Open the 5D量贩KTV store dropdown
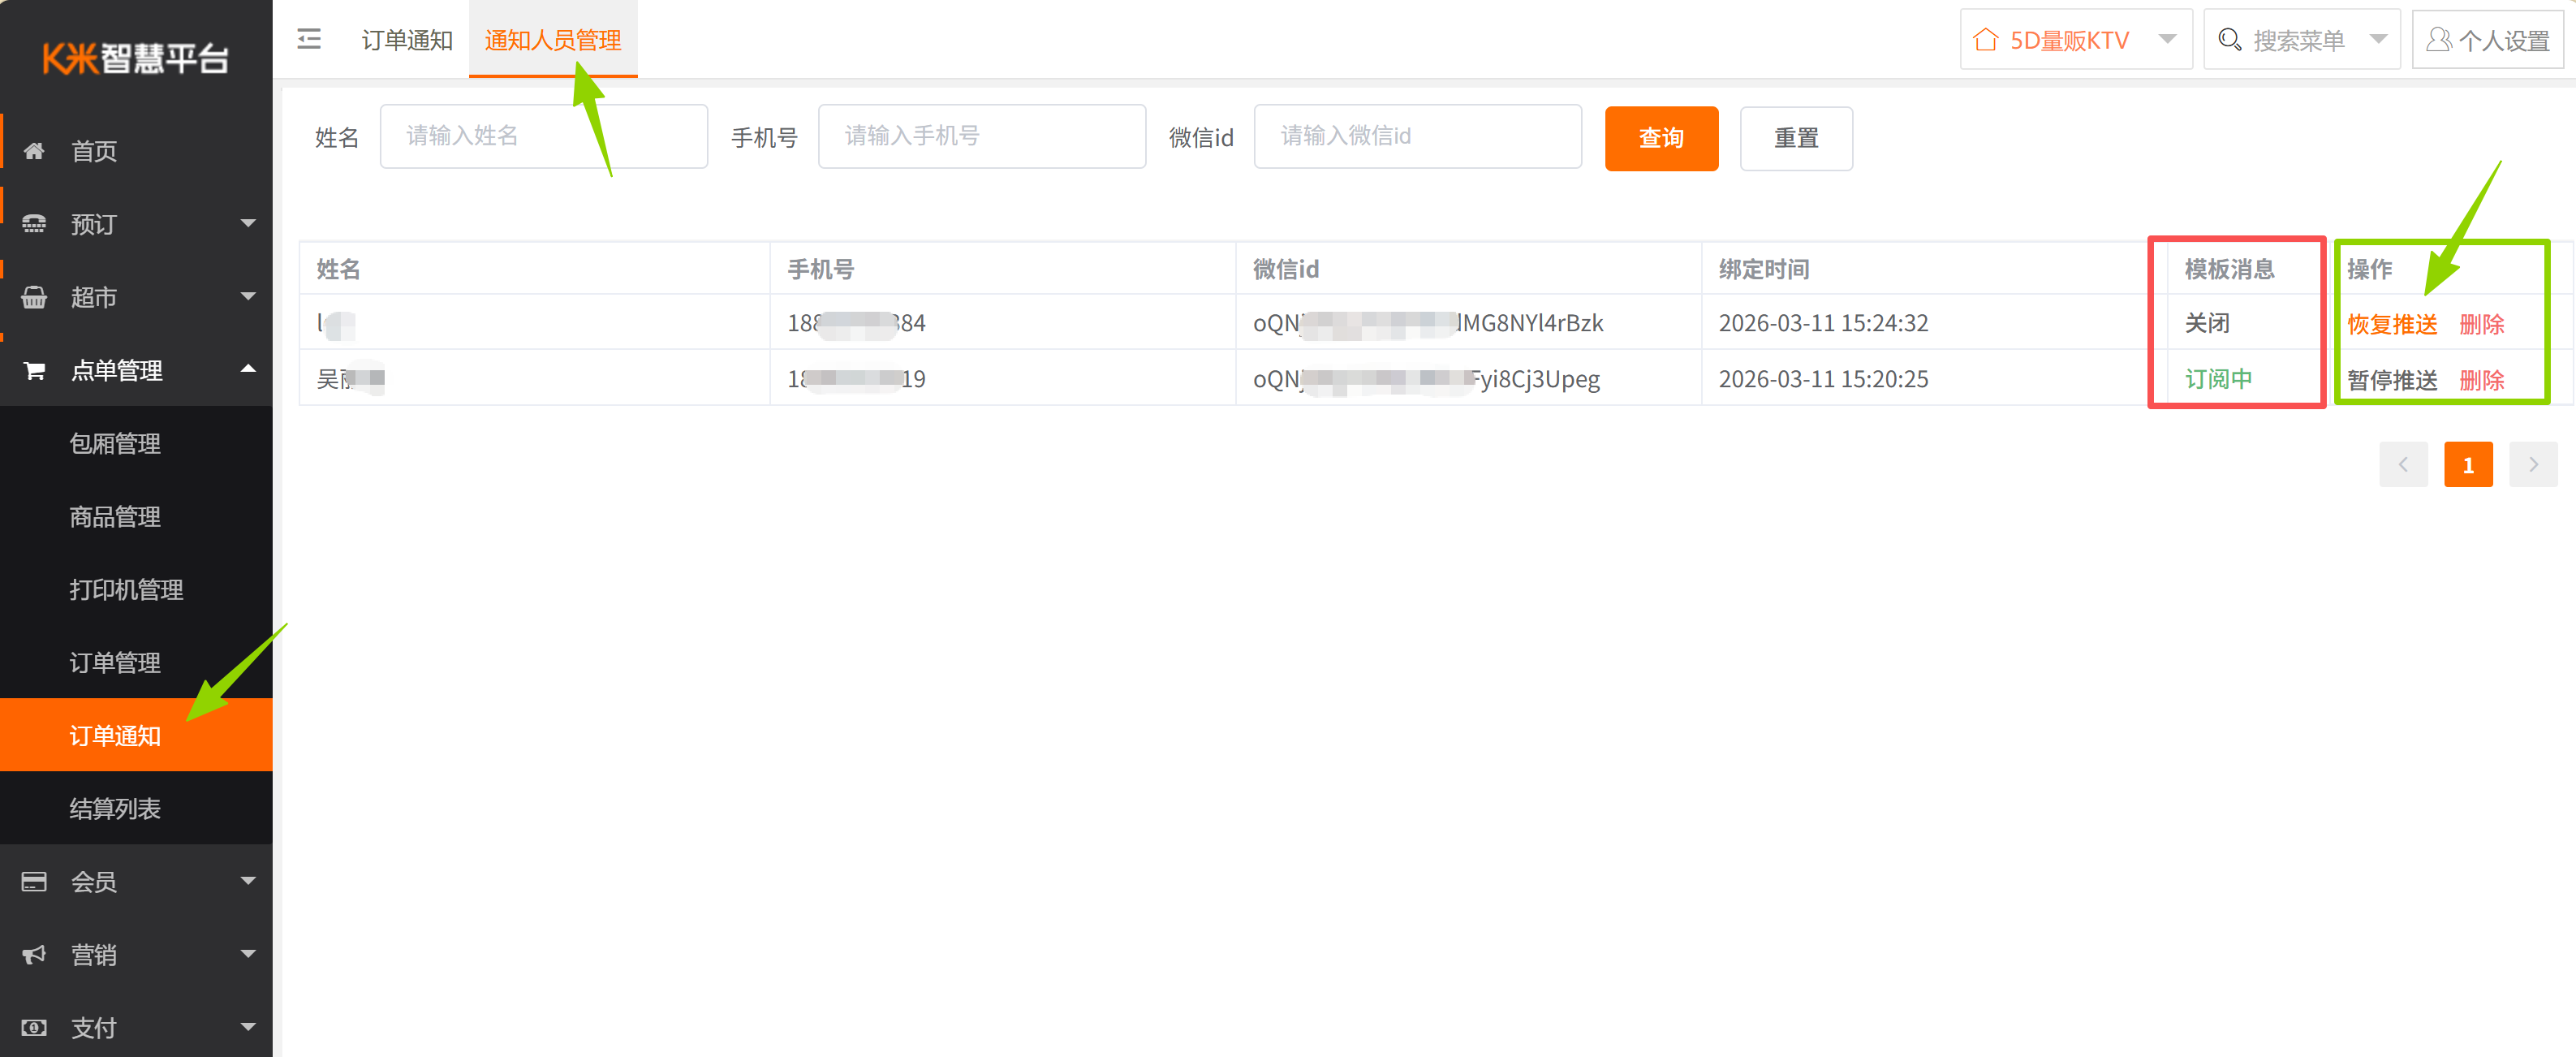The image size is (2576, 1057). pyautogui.click(x=2075, y=40)
